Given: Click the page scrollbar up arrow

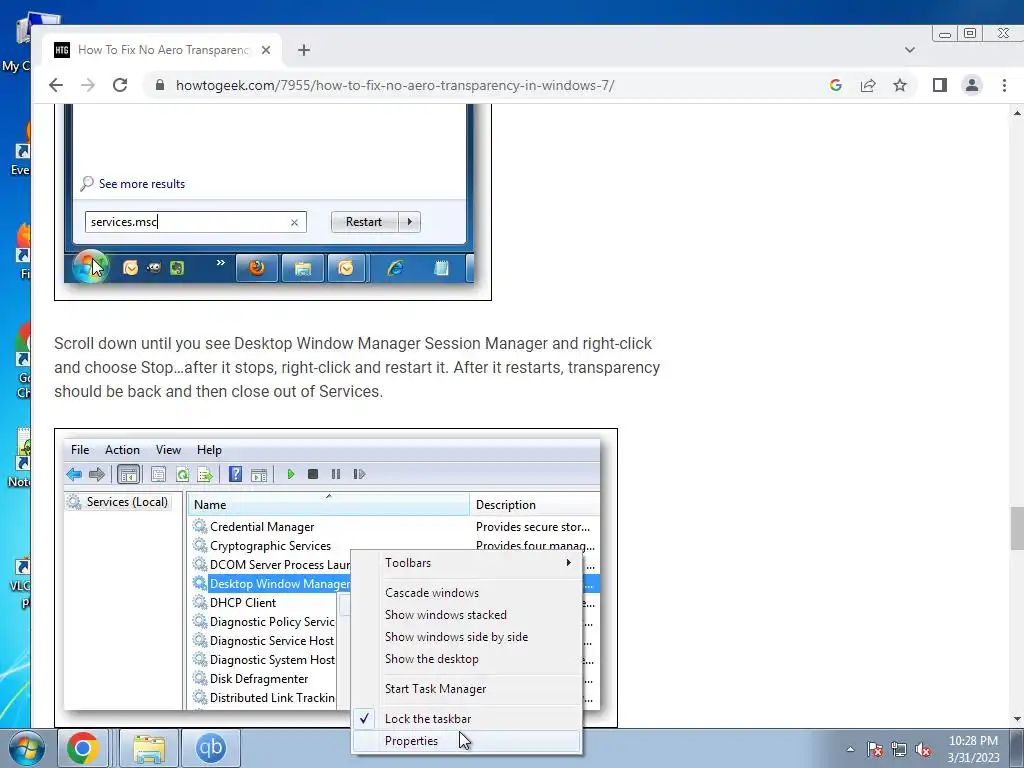Looking at the screenshot, I should pos(1017,113).
